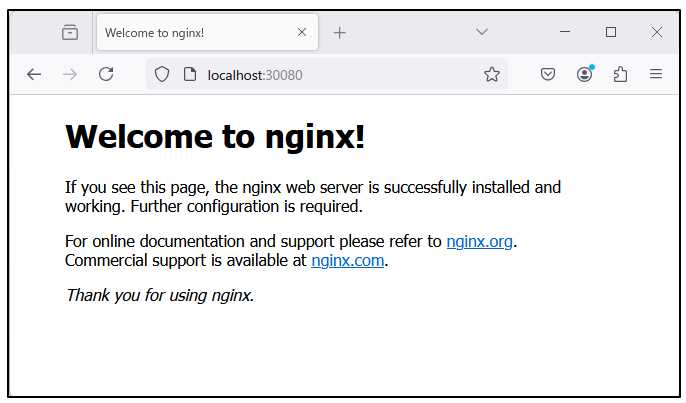The height and width of the screenshot is (403, 686).
Task: Select the 'Welcome to nginx!' tab
Action: tap(190, 32)
